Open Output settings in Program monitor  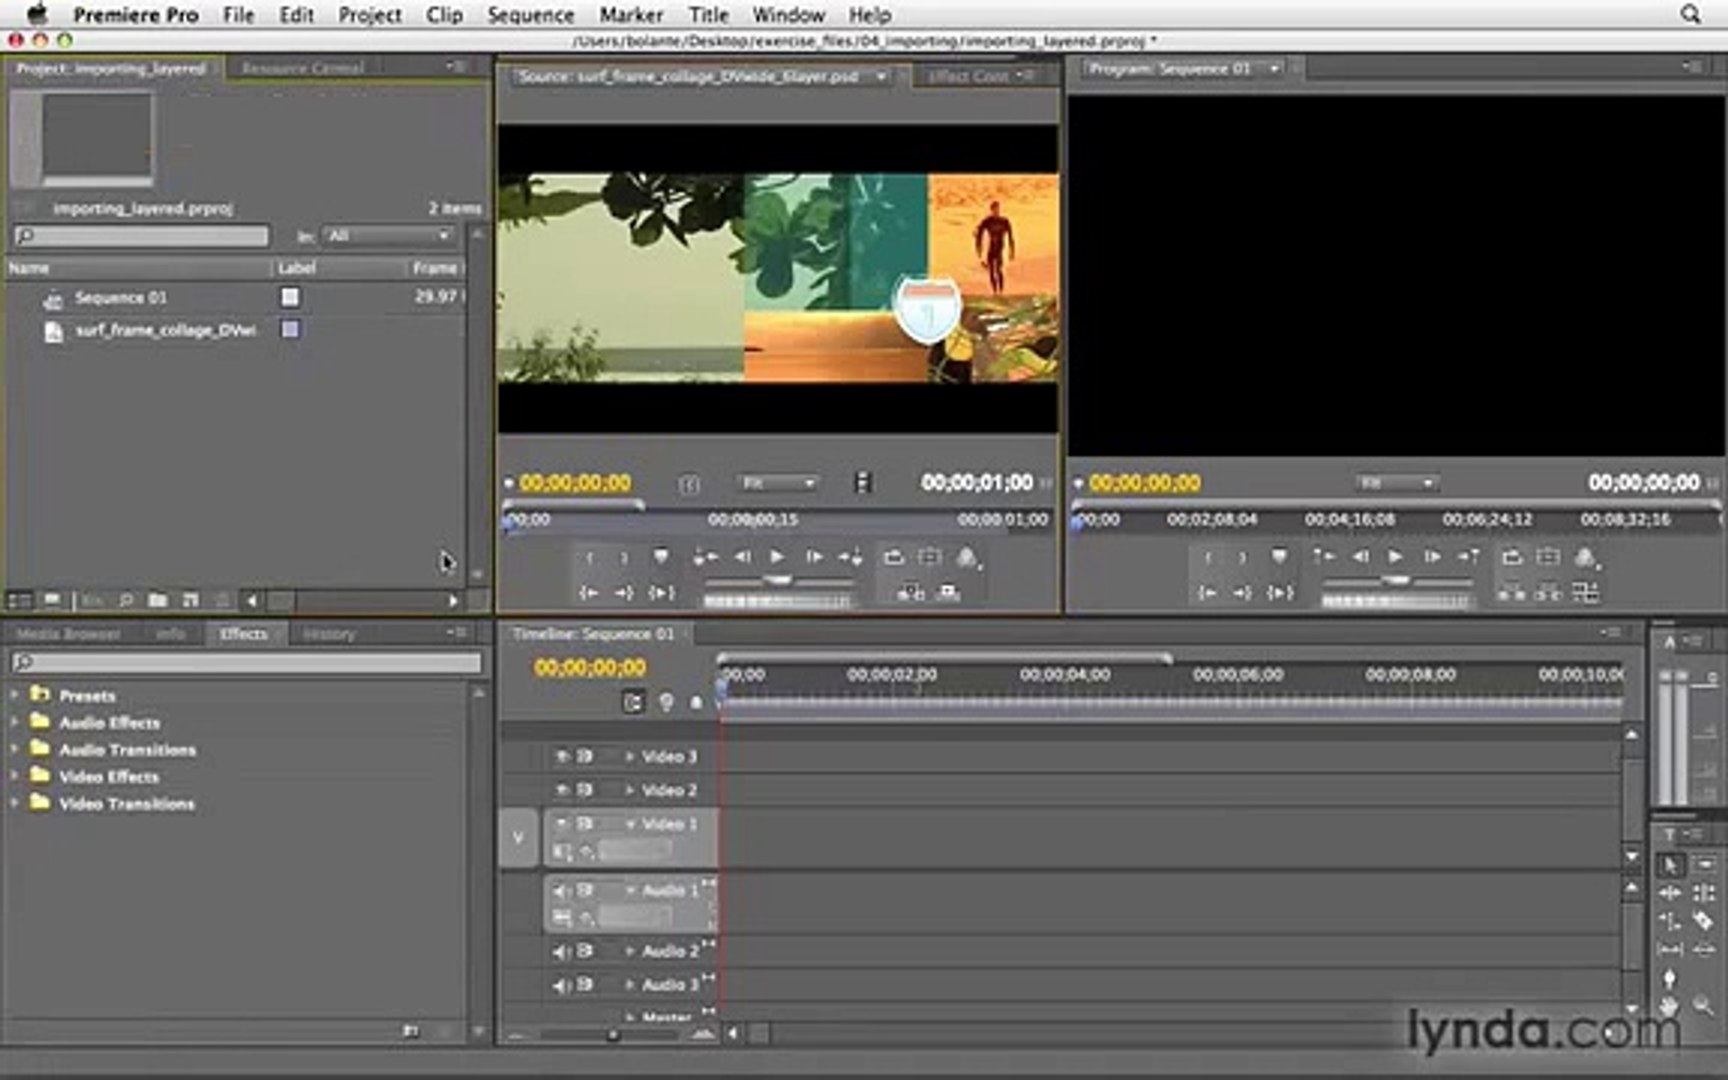[1585, 557]
